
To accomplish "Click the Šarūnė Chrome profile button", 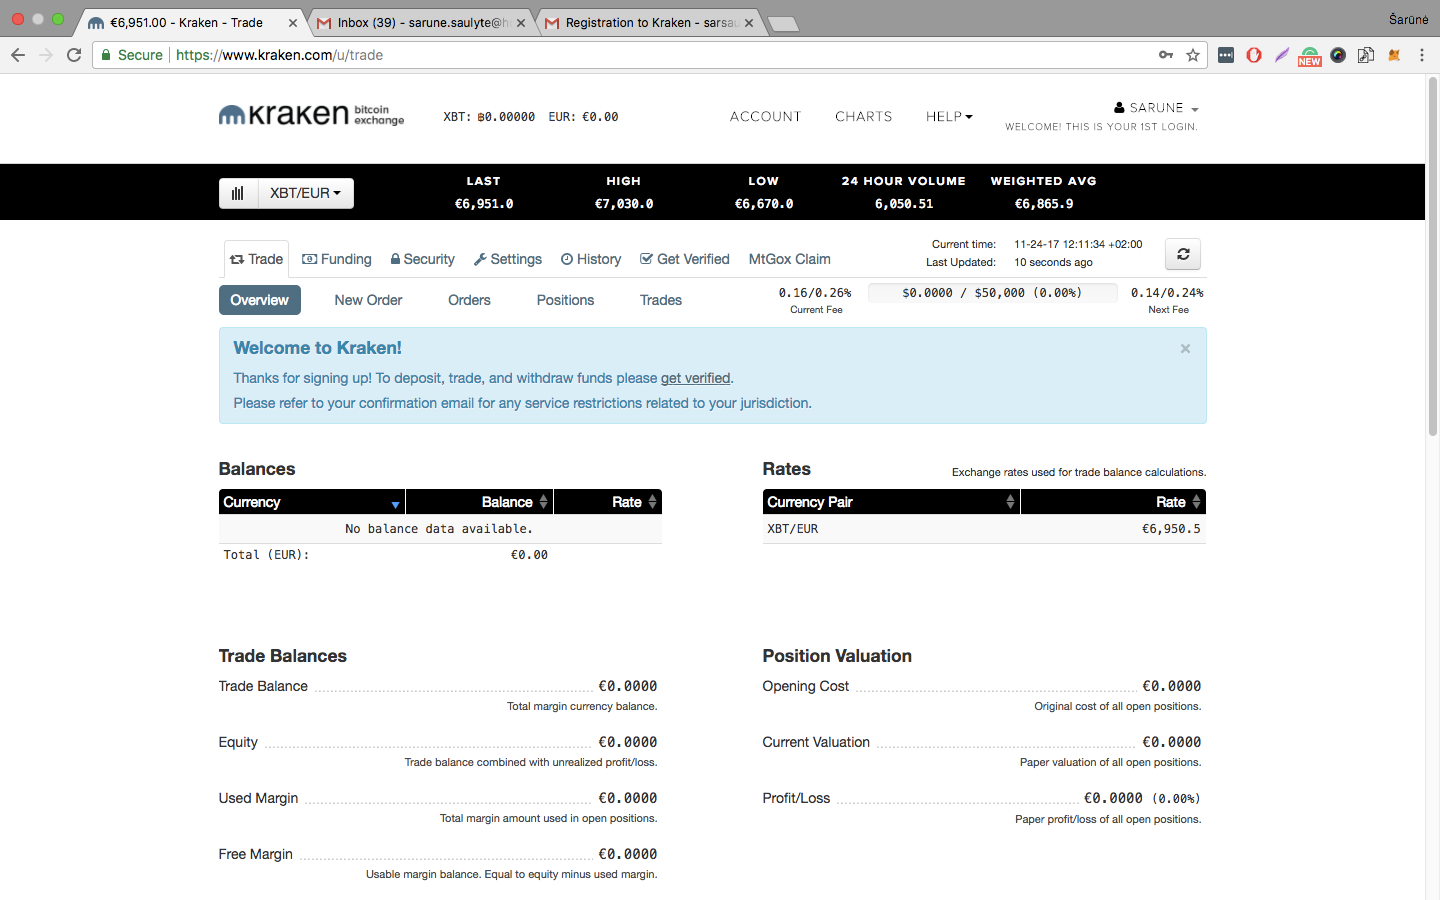I will pos(1408,20).
